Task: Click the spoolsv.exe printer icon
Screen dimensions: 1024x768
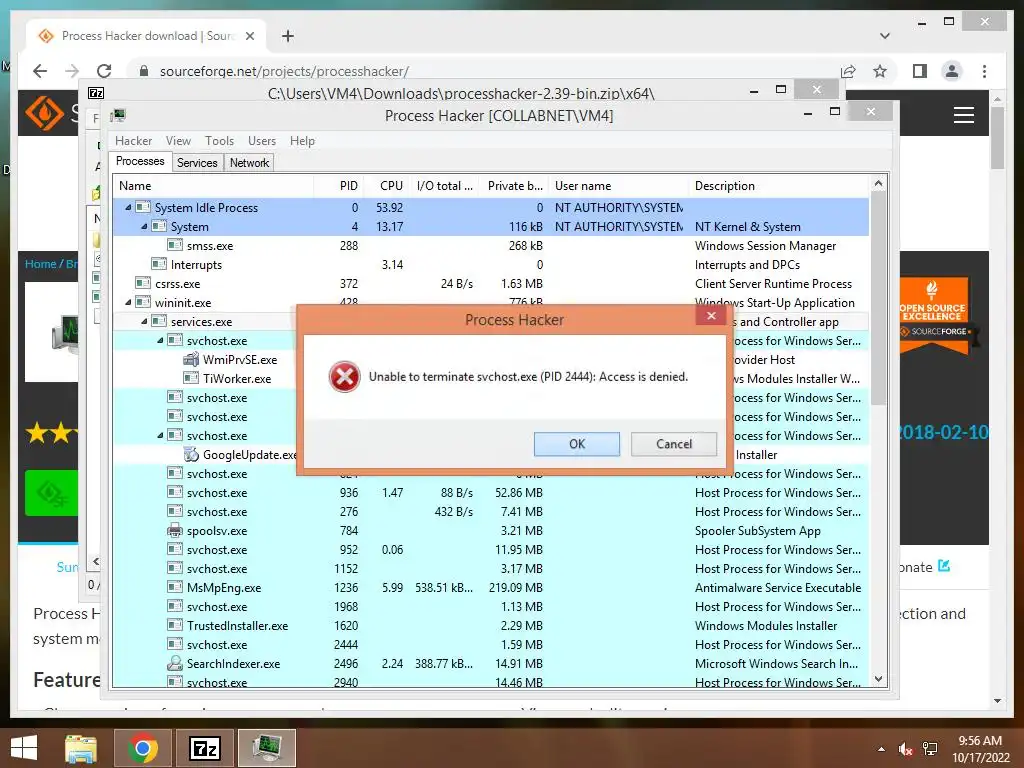Action: pyautogui.click(x=175, y=530)
